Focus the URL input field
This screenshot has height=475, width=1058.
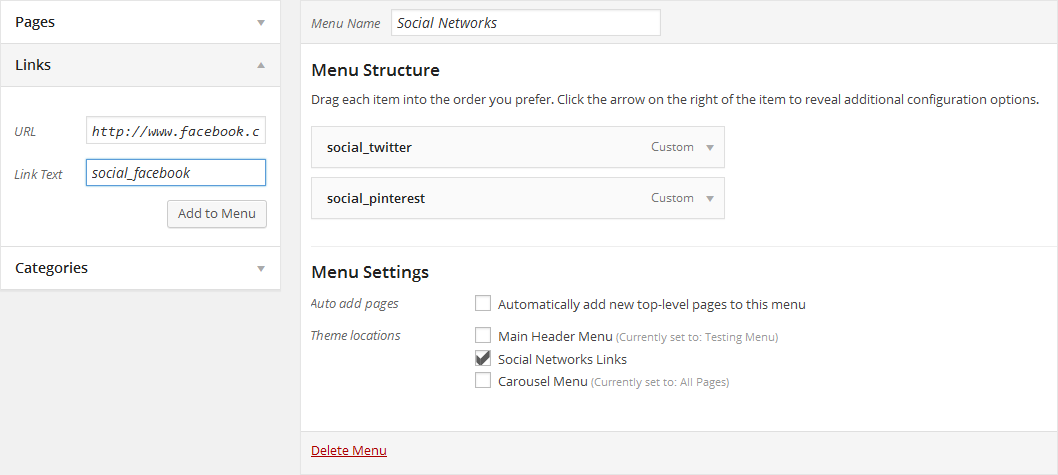[176, 131]
